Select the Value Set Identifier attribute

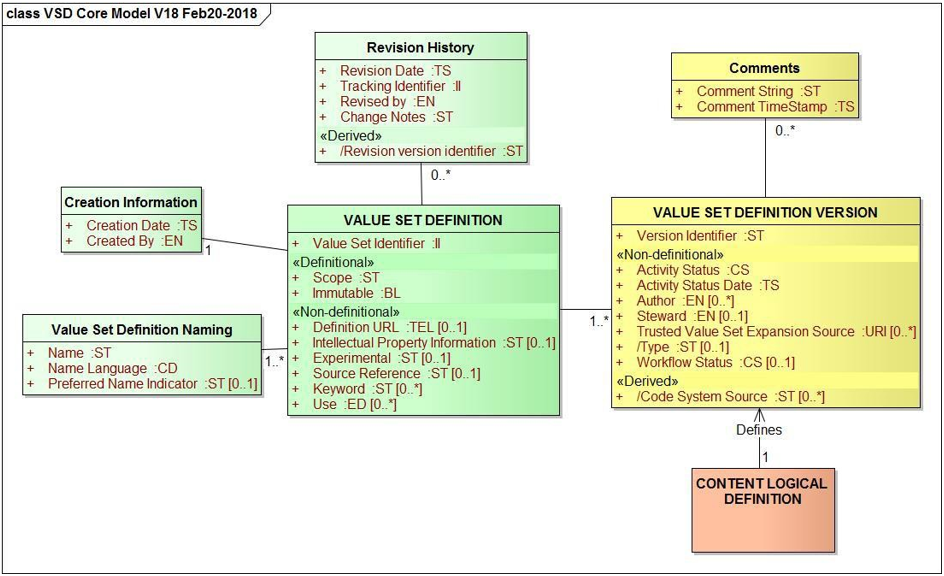(375, 243)
